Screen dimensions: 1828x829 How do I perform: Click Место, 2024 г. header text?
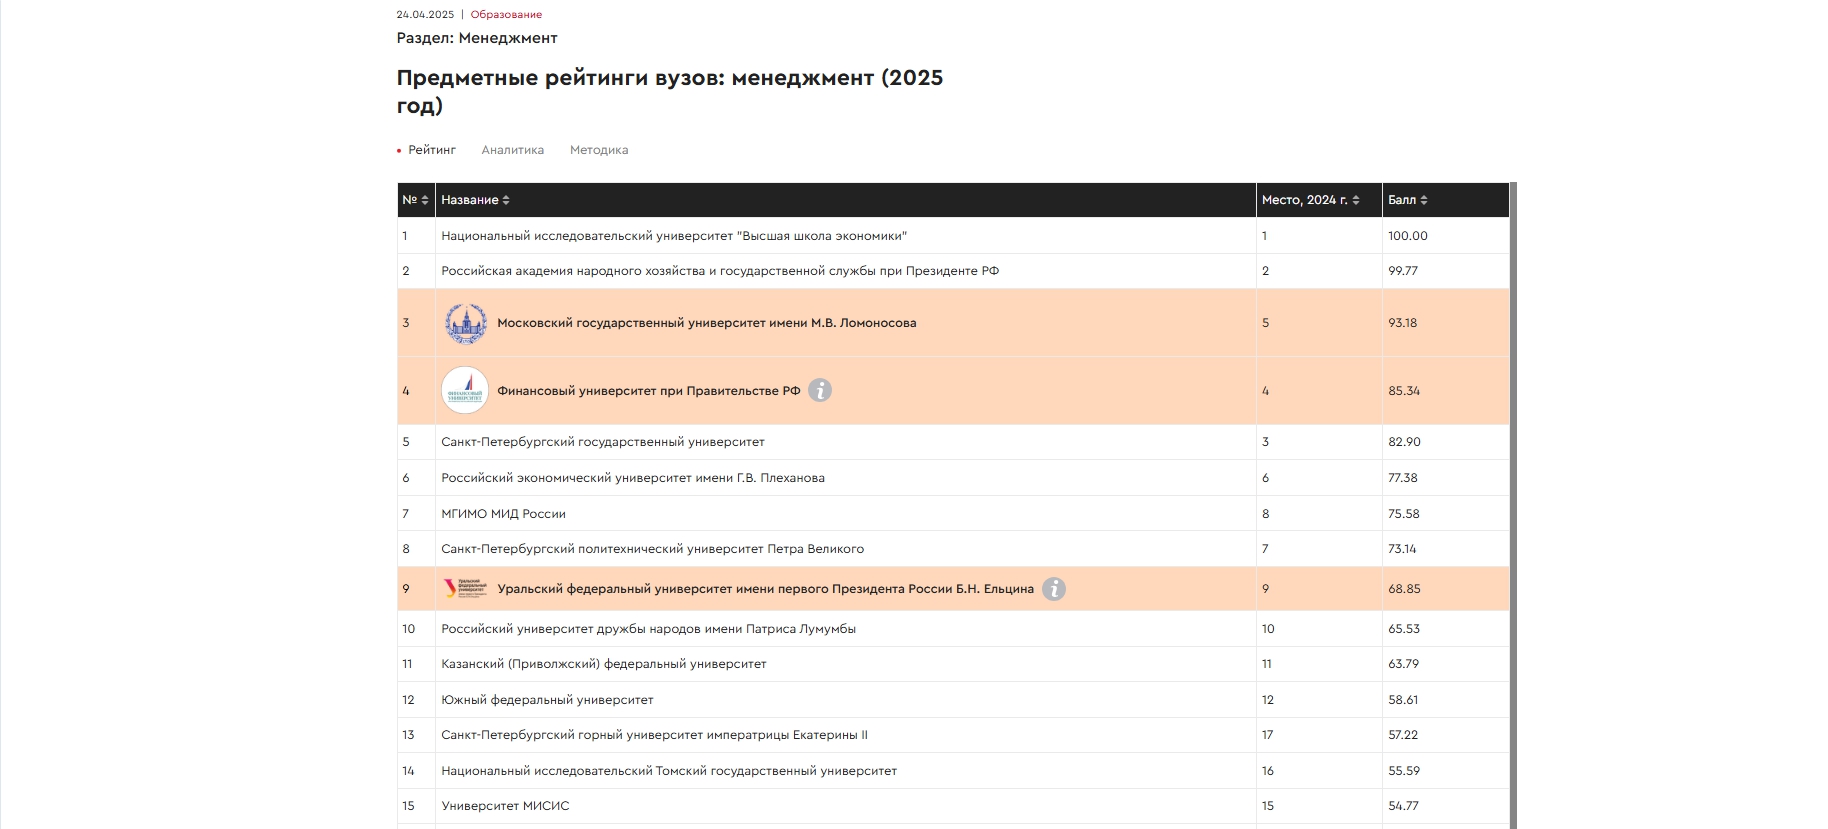(1305, 200)
